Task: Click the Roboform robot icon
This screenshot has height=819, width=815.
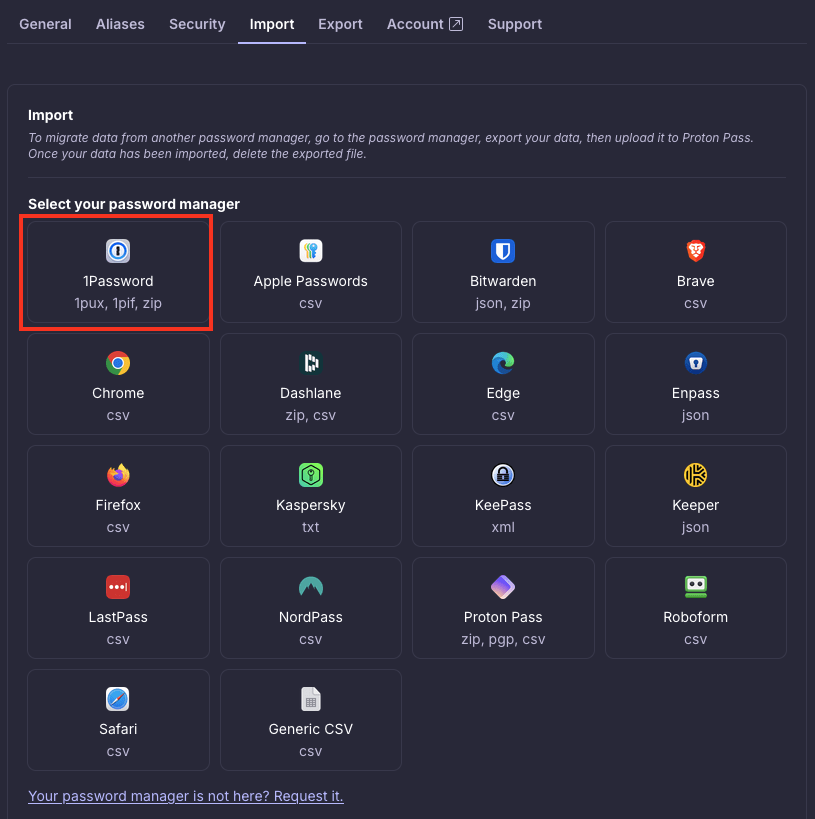Action: pyautogui.click(x=695, y=587)
